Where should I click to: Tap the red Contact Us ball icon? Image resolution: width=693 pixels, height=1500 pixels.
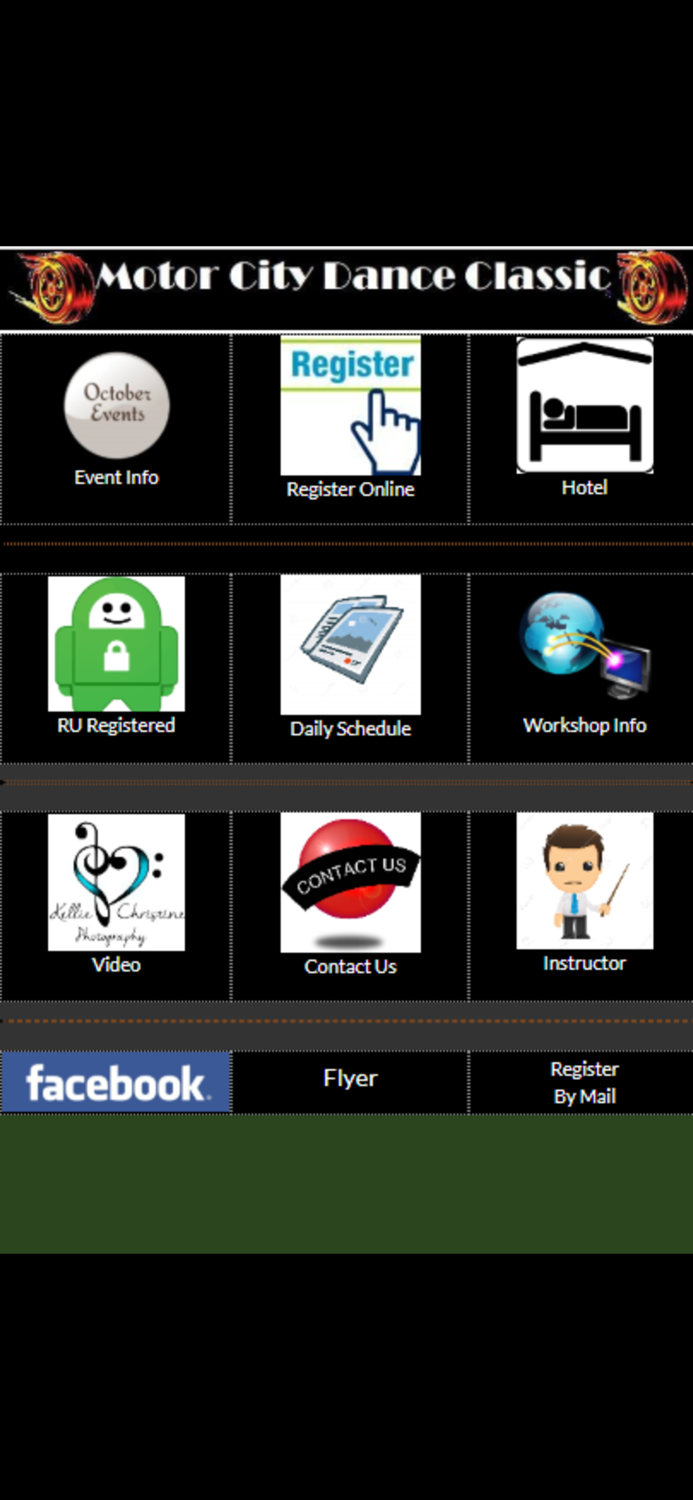tap(350, 882)
